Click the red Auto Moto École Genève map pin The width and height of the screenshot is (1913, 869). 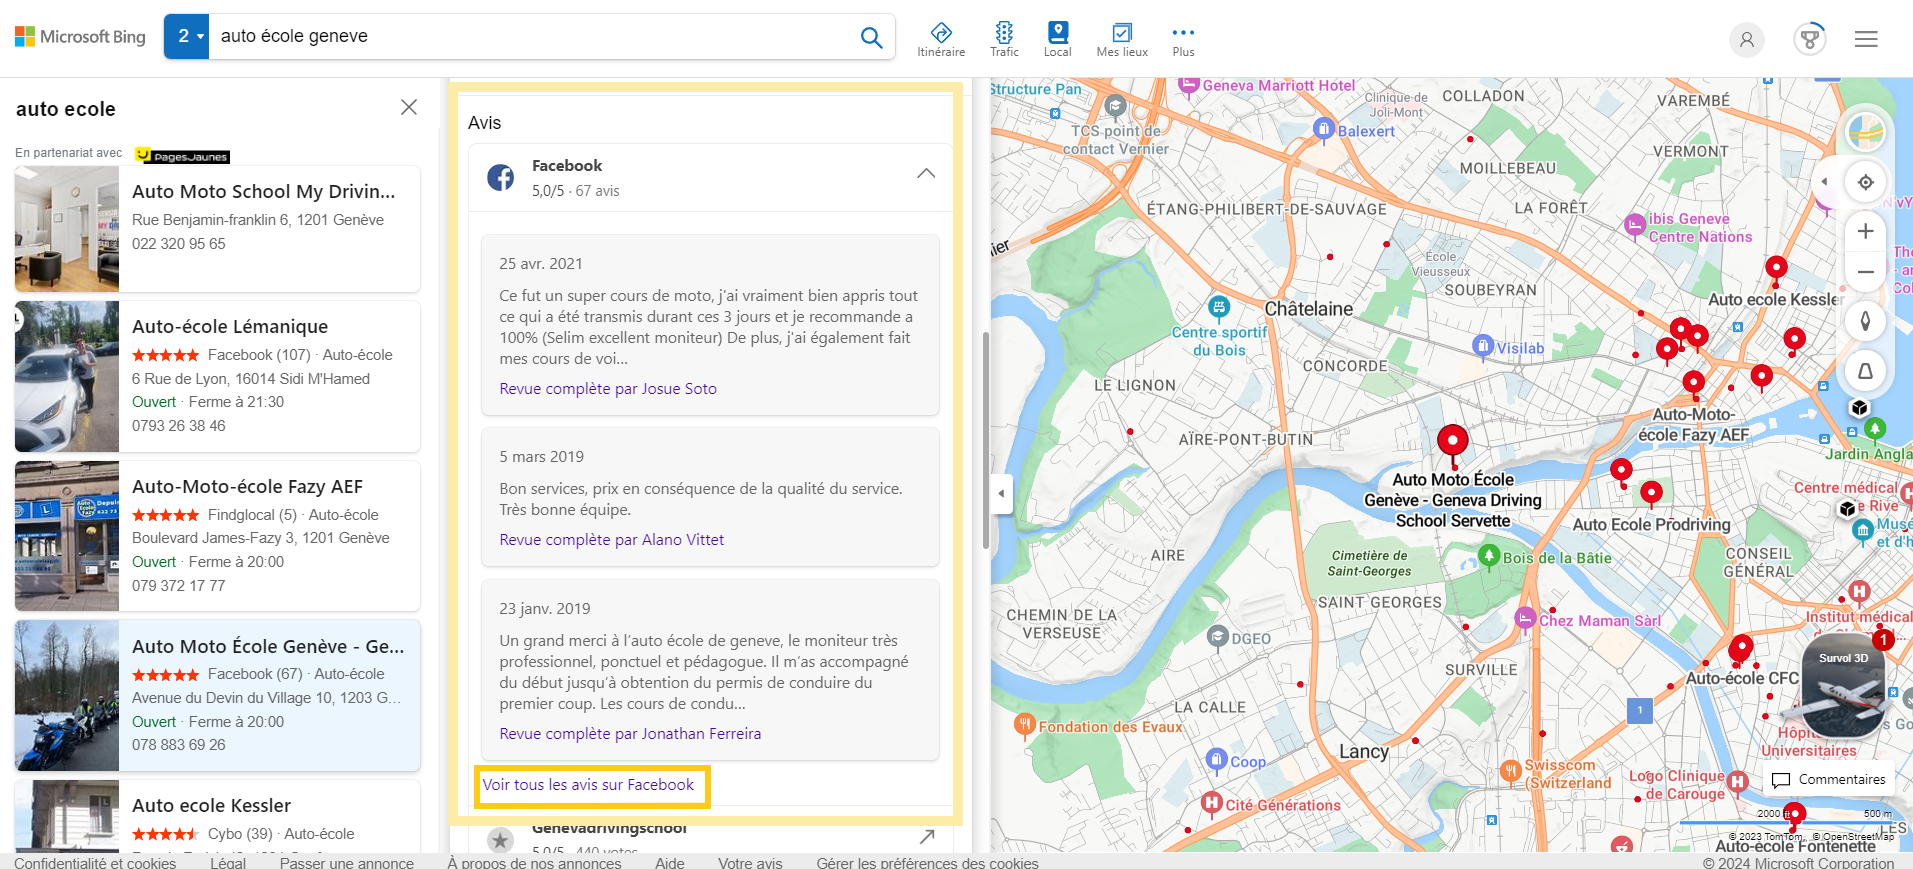[1452, 442]
